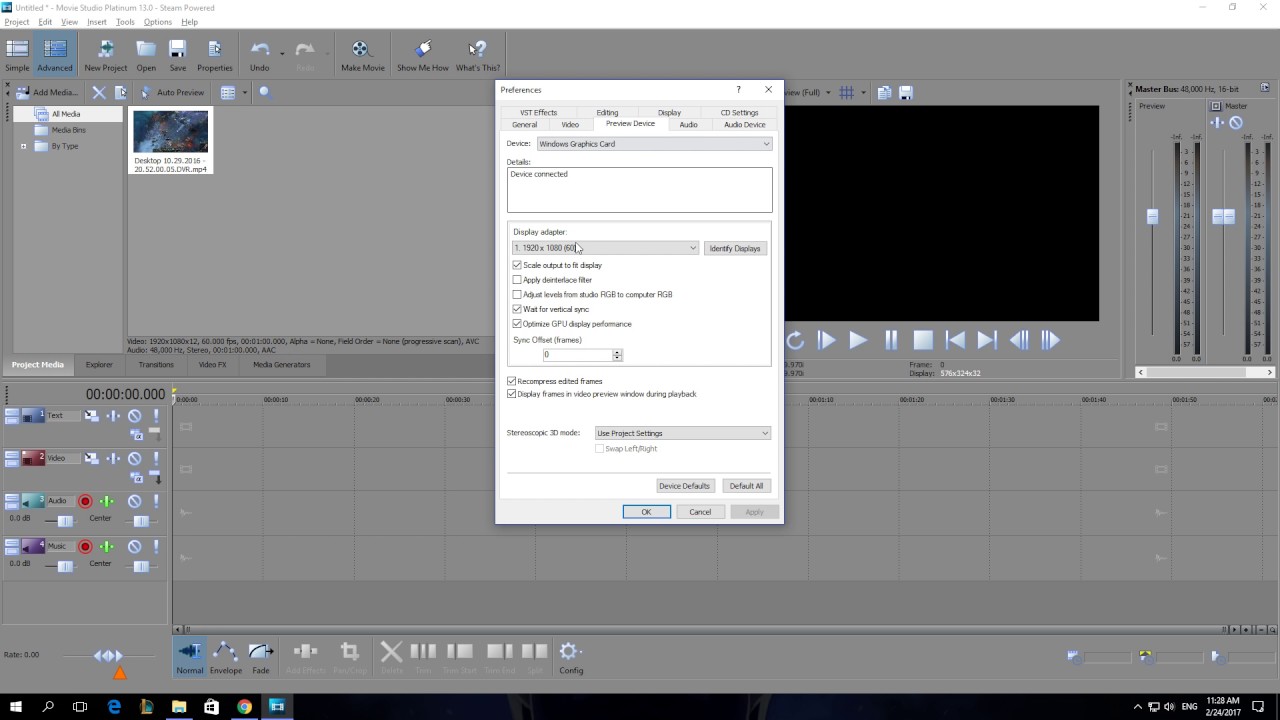Screen dimensions: 1280x720
Task: Open the Display adapter dropdown
Action: point(605,248)
